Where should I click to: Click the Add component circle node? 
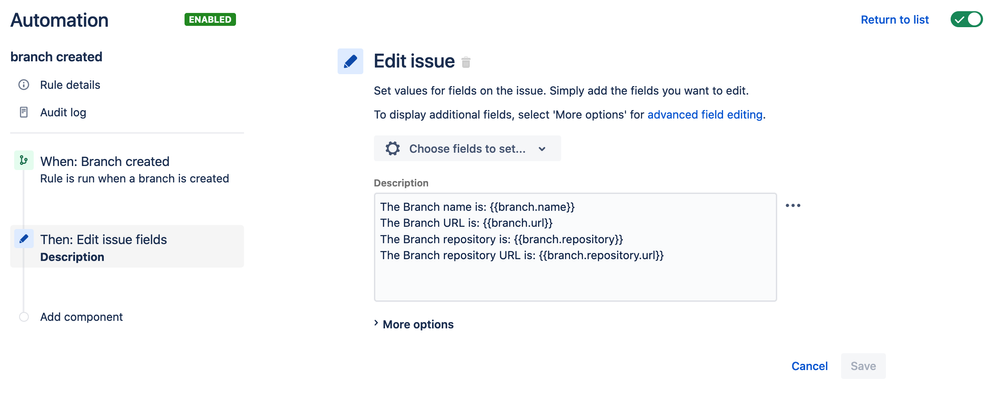pyautogui.click(x=24, y=317)
